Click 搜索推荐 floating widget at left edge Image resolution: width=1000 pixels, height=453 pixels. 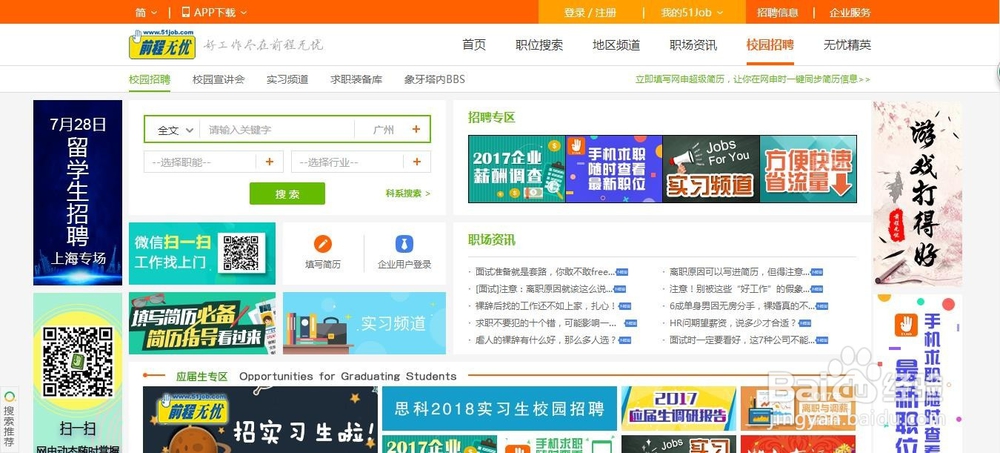[9, 419]
